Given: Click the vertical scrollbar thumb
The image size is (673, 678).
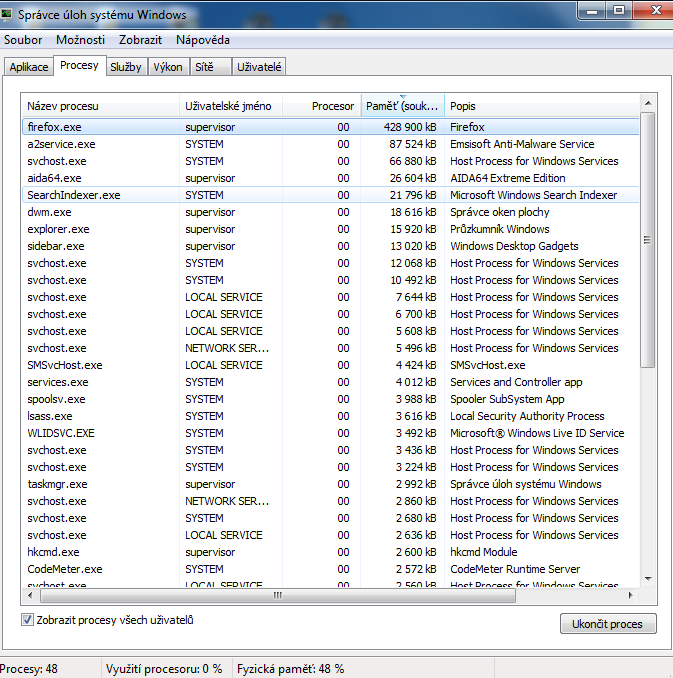Looking at the screenshot, I should pyautogui.click(x=647, y=240).
